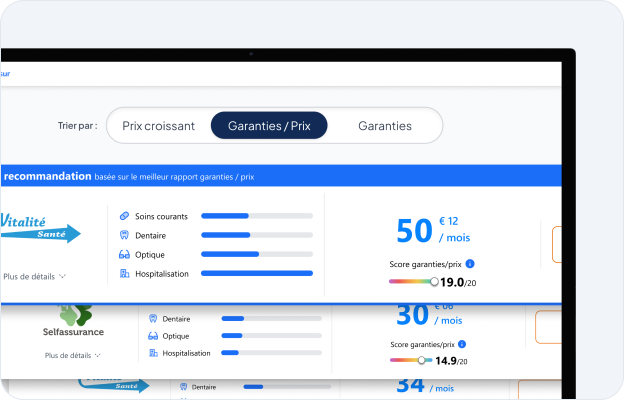Click the Dentaire tooth icon in Vitalité card

pos(124,235)
